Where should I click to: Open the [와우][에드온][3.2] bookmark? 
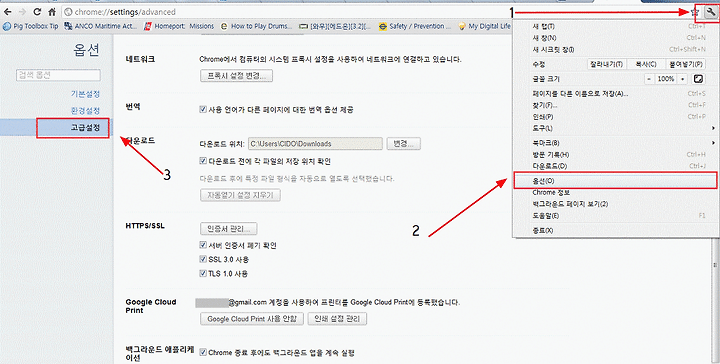click(335, 26)
